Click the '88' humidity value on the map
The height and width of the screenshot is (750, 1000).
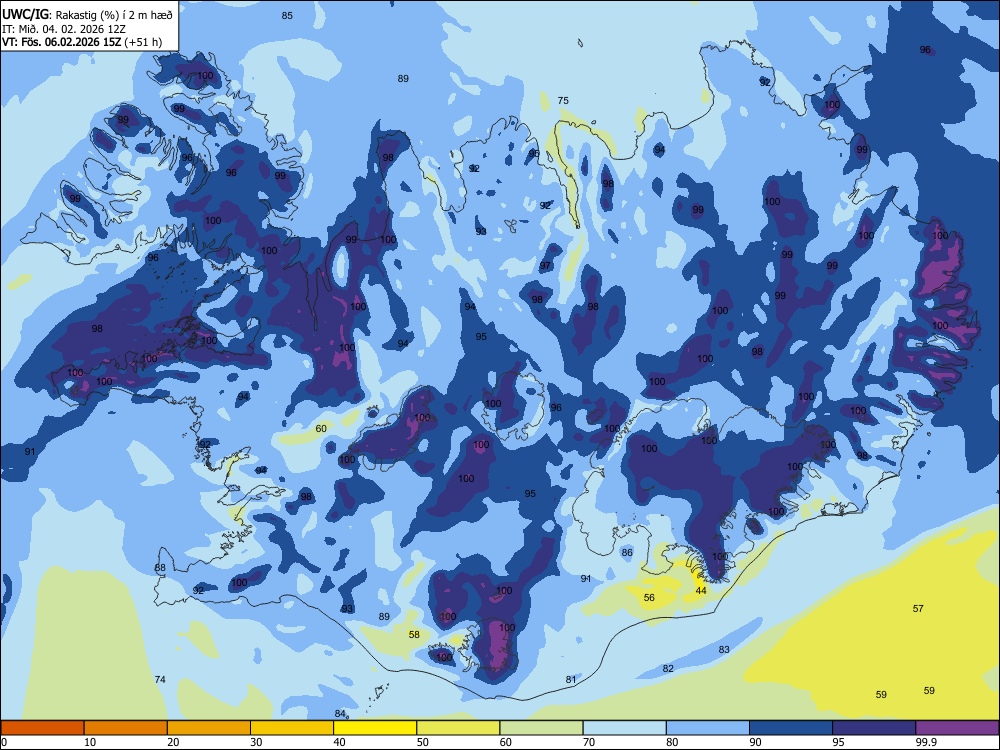[x=160, y=568]
